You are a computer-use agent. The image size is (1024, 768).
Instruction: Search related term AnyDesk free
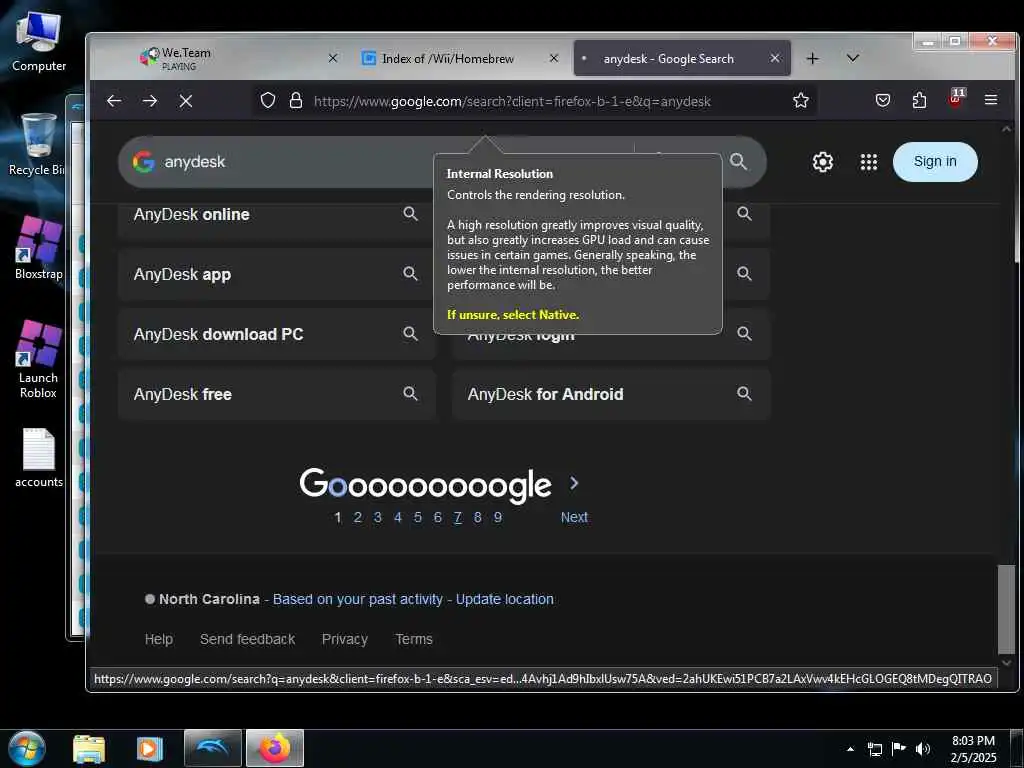pyautogui.click(x=277, y=394)
